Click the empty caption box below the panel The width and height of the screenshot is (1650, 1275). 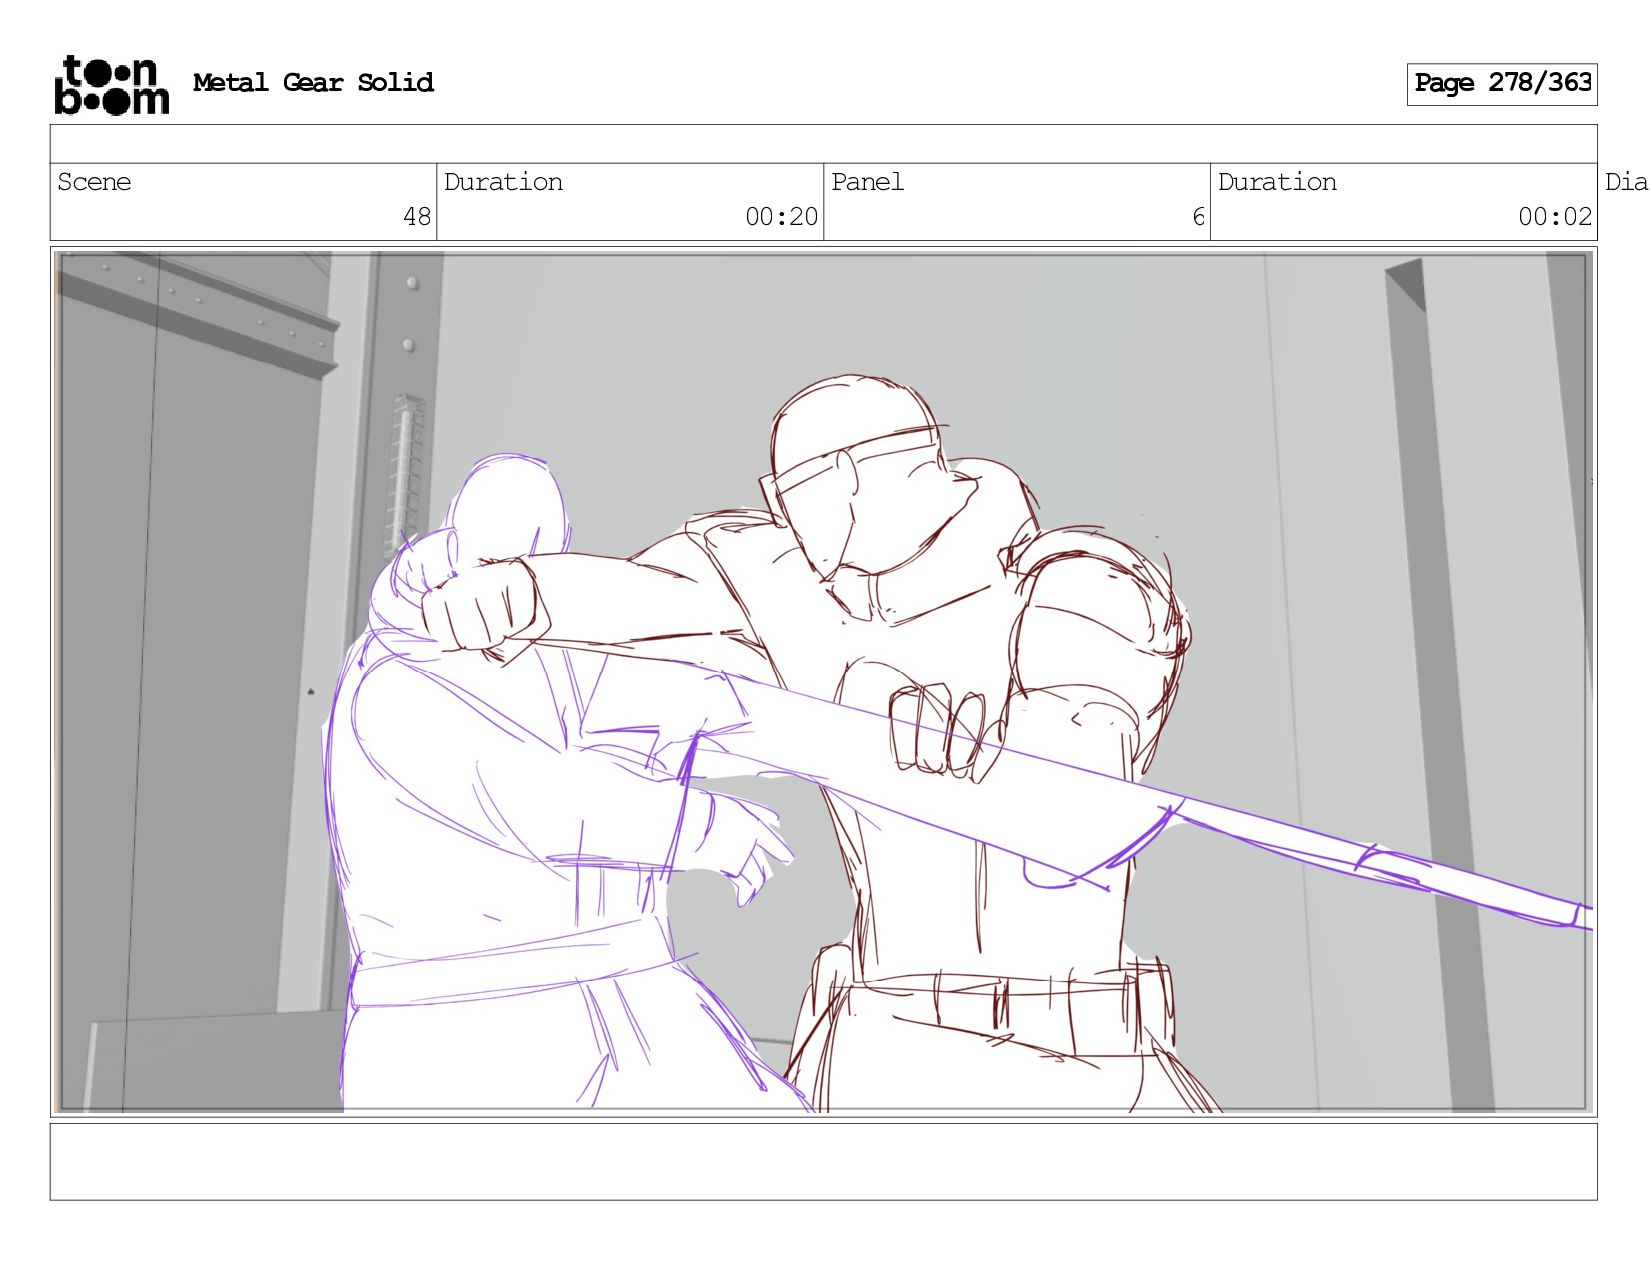coord(823,1162)
